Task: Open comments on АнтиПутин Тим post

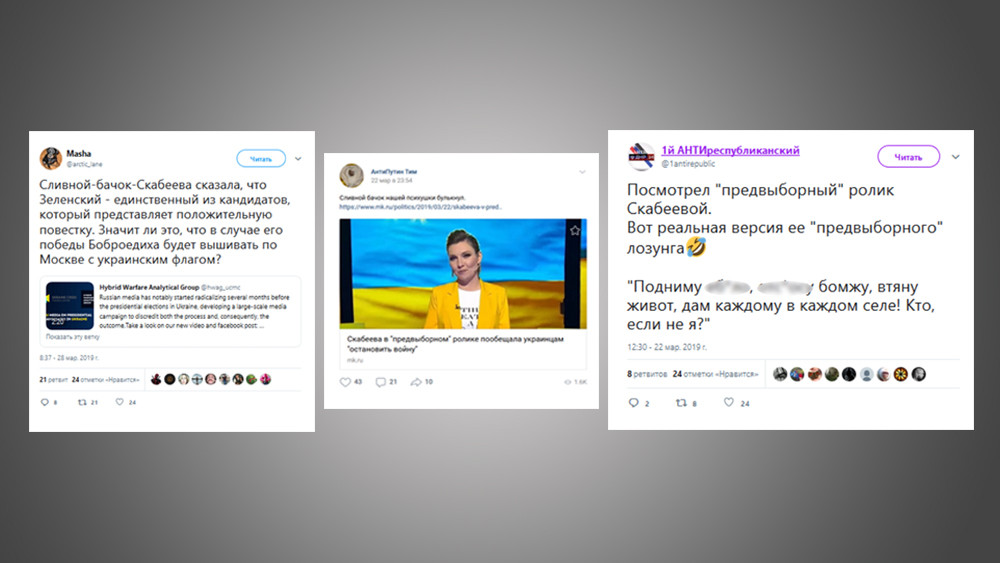Action: 380,382
